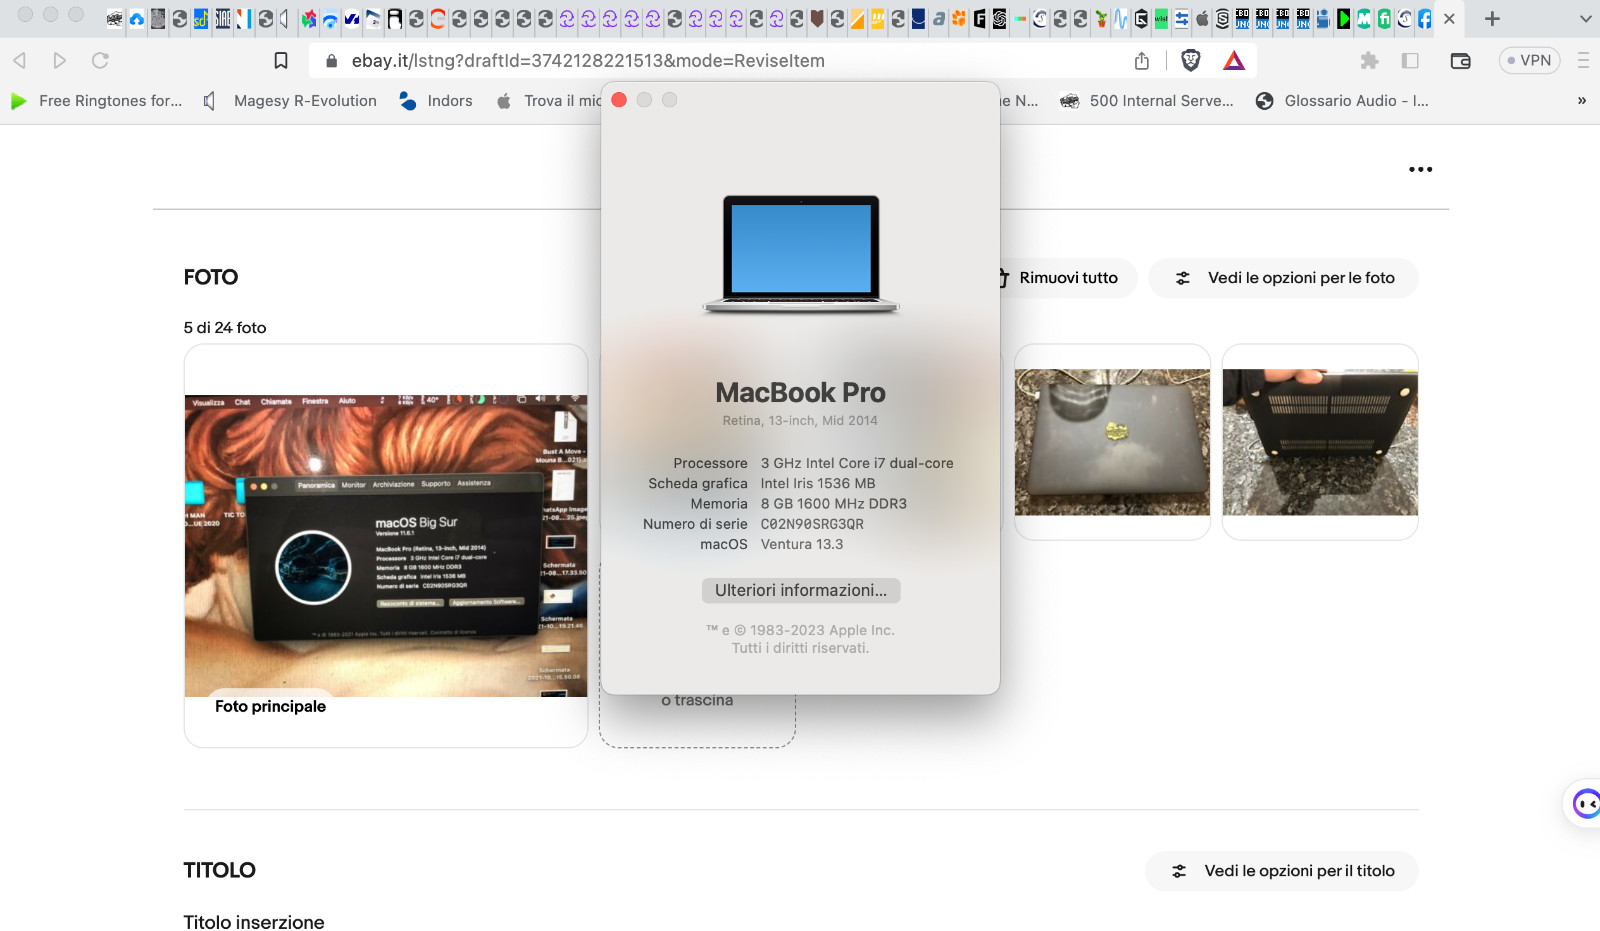Switch to the SIAE tab

(x=222, y=19)
